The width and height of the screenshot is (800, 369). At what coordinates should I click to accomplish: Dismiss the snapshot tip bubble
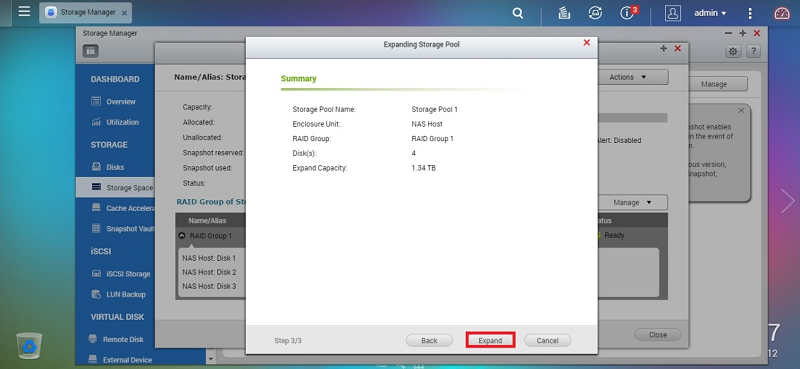[741, 110]
